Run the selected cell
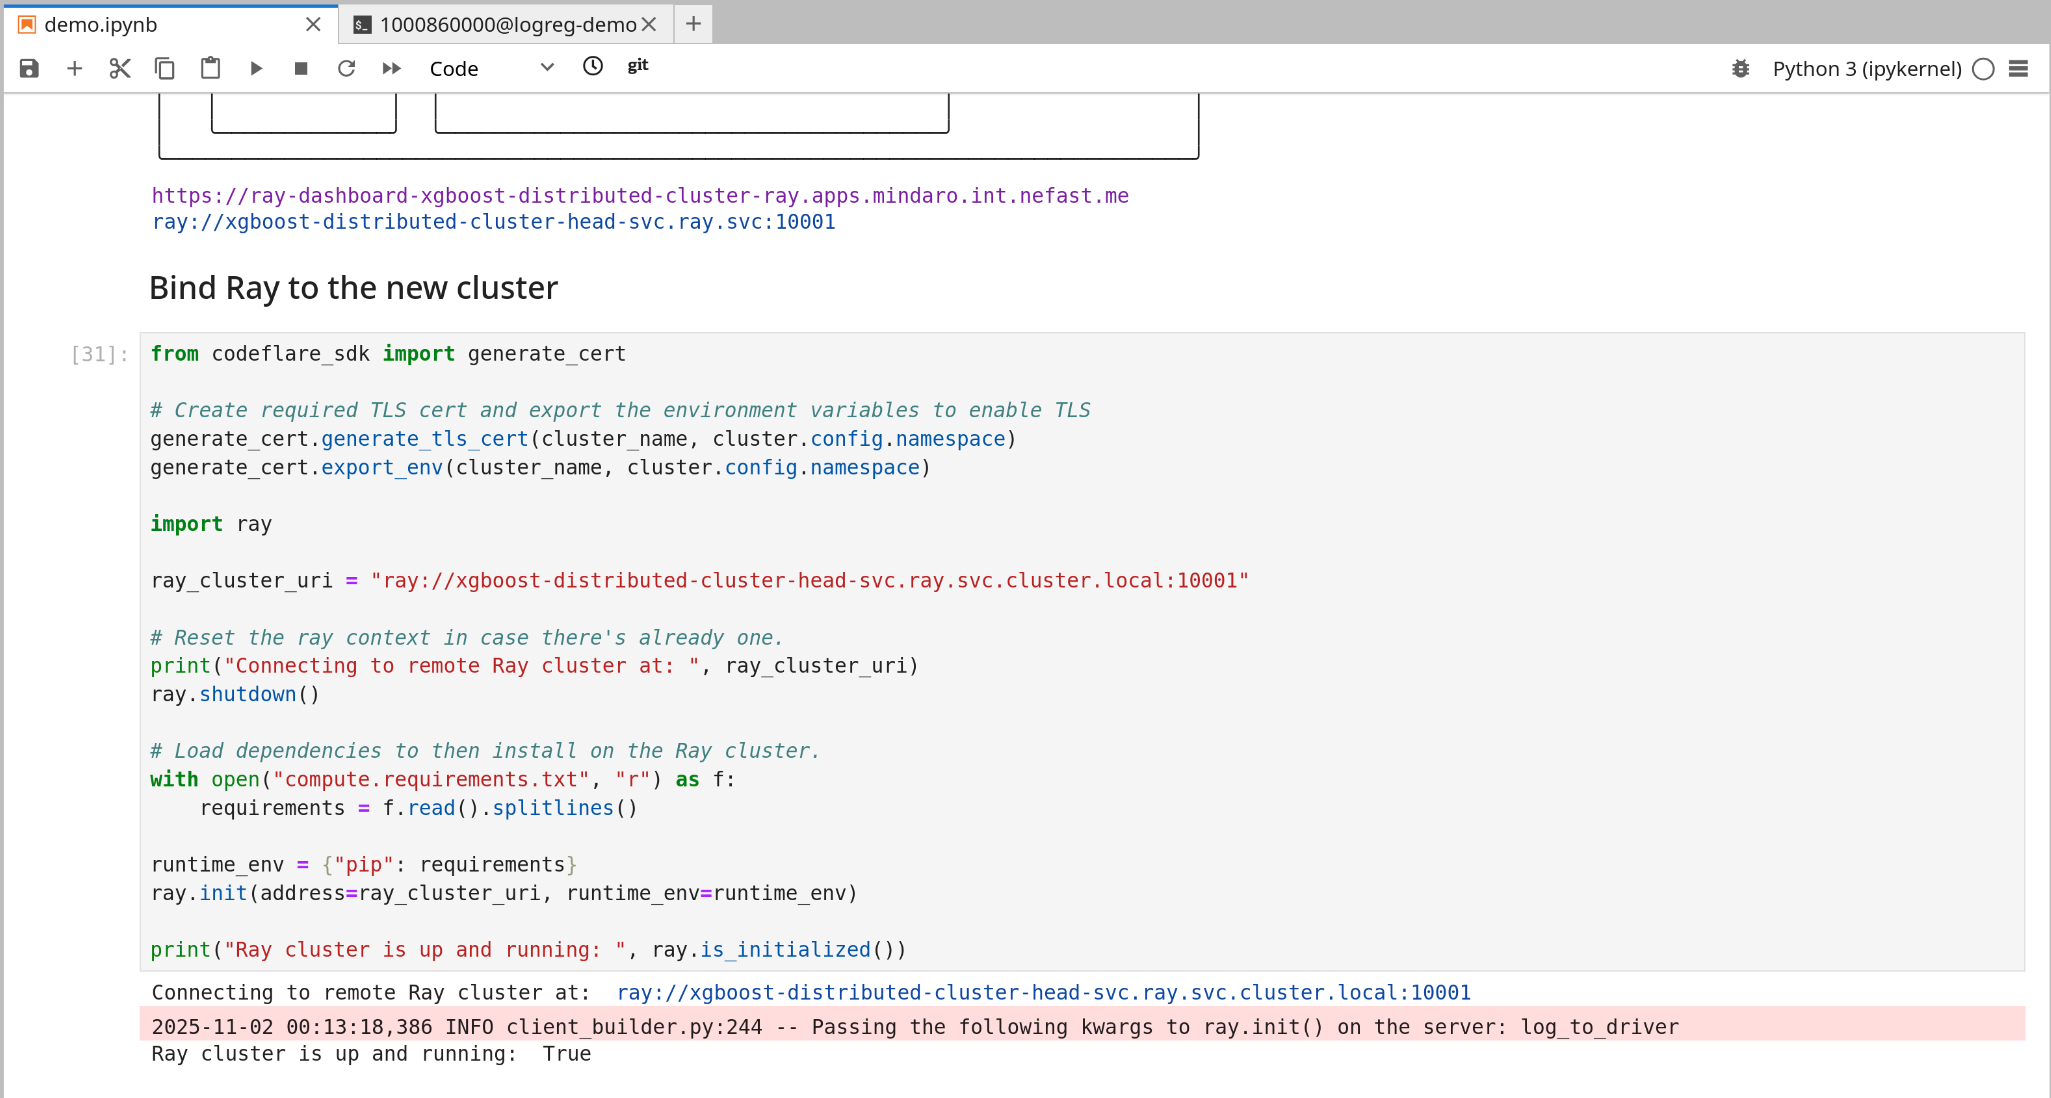 click(x=256, y=68)
